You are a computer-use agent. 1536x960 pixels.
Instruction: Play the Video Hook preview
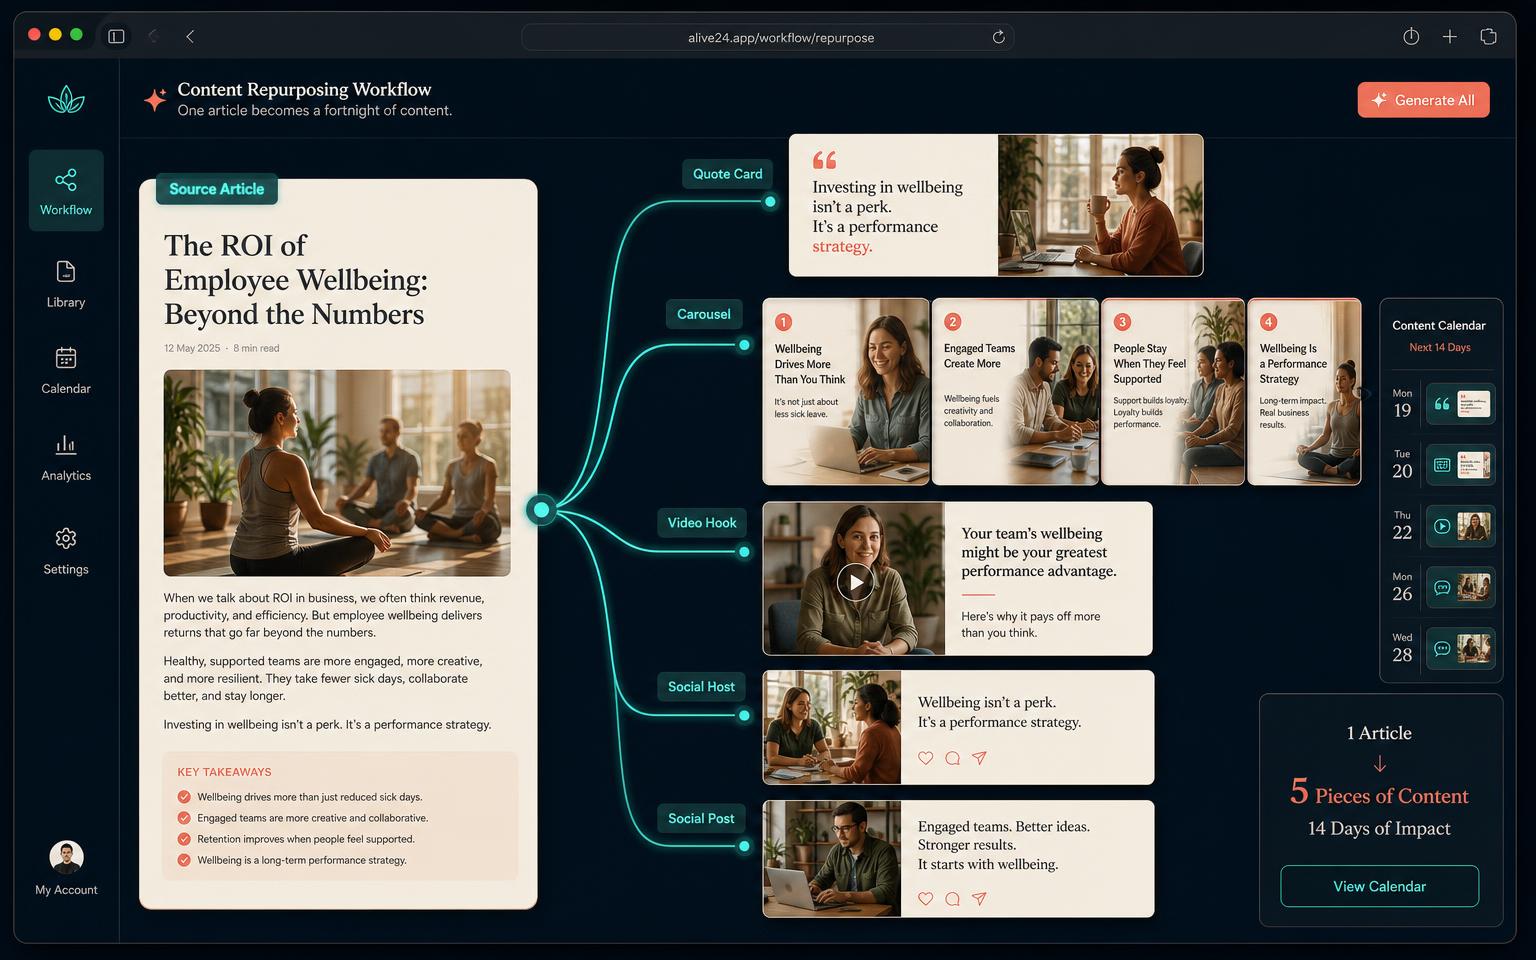point(855,582)
